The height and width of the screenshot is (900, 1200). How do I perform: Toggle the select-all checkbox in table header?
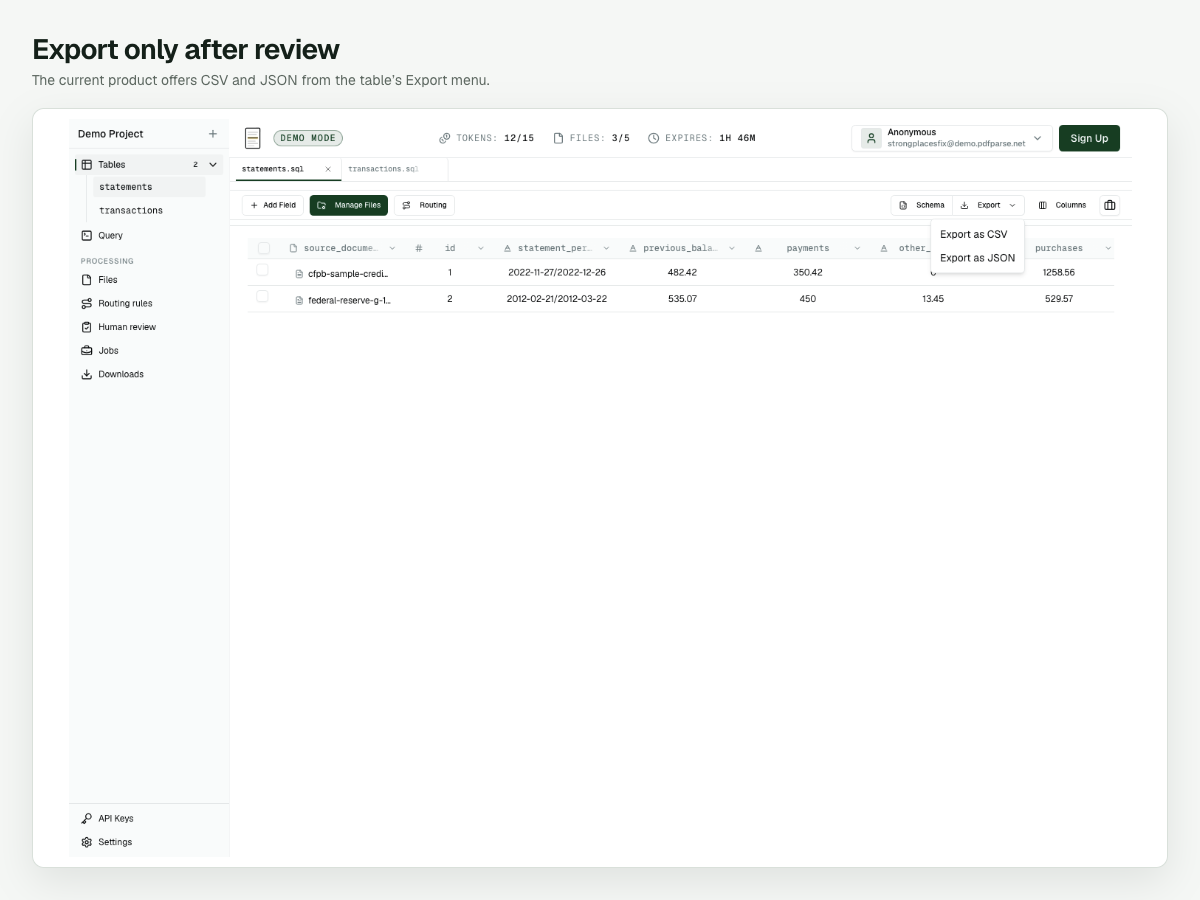[x=264, y=248]
